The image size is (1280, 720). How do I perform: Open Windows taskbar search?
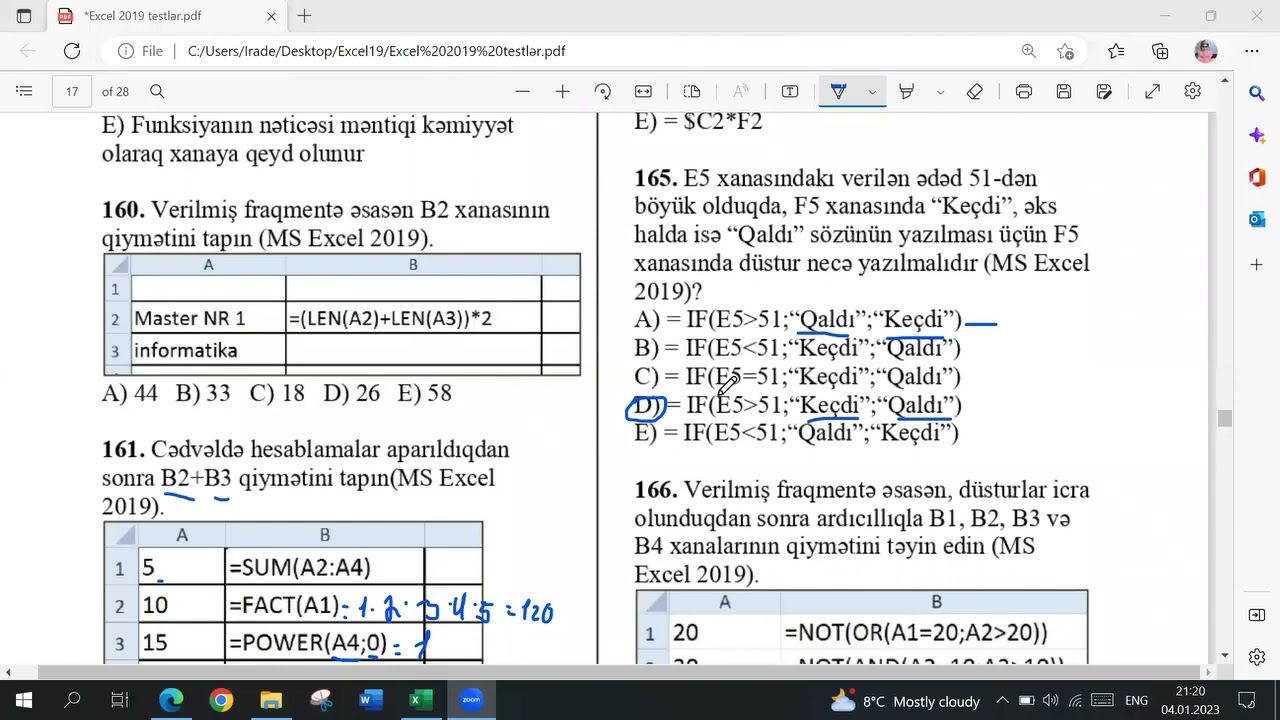point(72,700)
